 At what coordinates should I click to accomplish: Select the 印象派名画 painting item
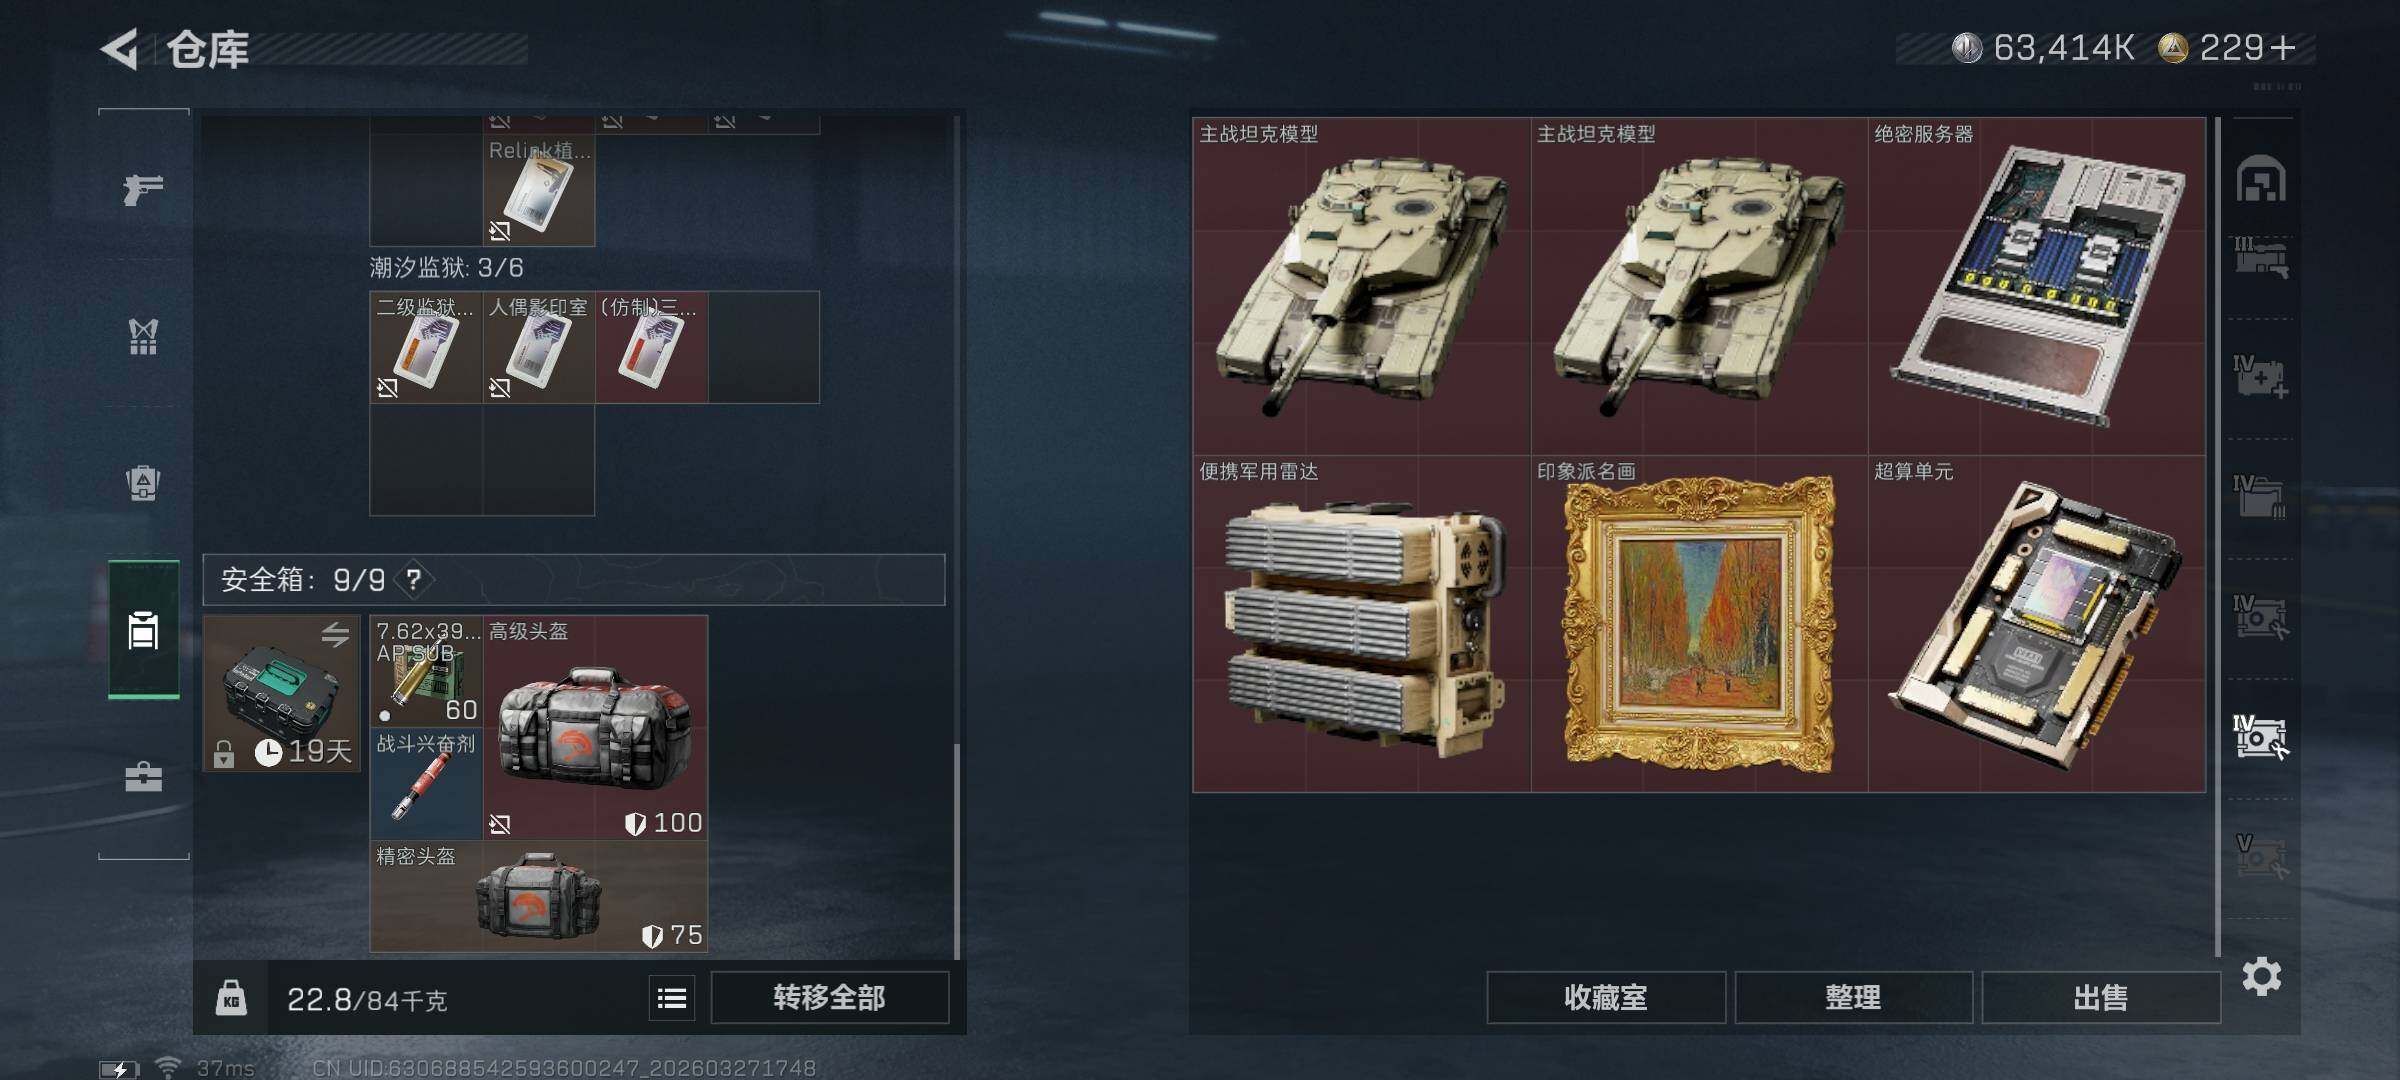[1699, 624]
